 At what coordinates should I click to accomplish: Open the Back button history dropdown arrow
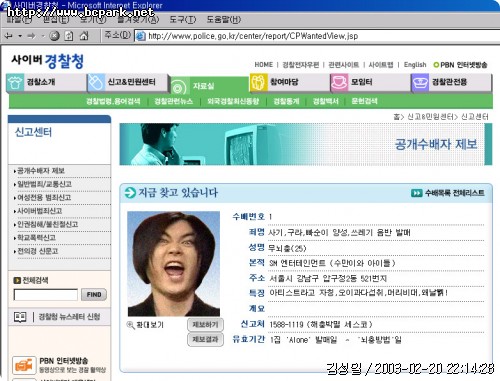pyautogui.click(x=20, y=36)
